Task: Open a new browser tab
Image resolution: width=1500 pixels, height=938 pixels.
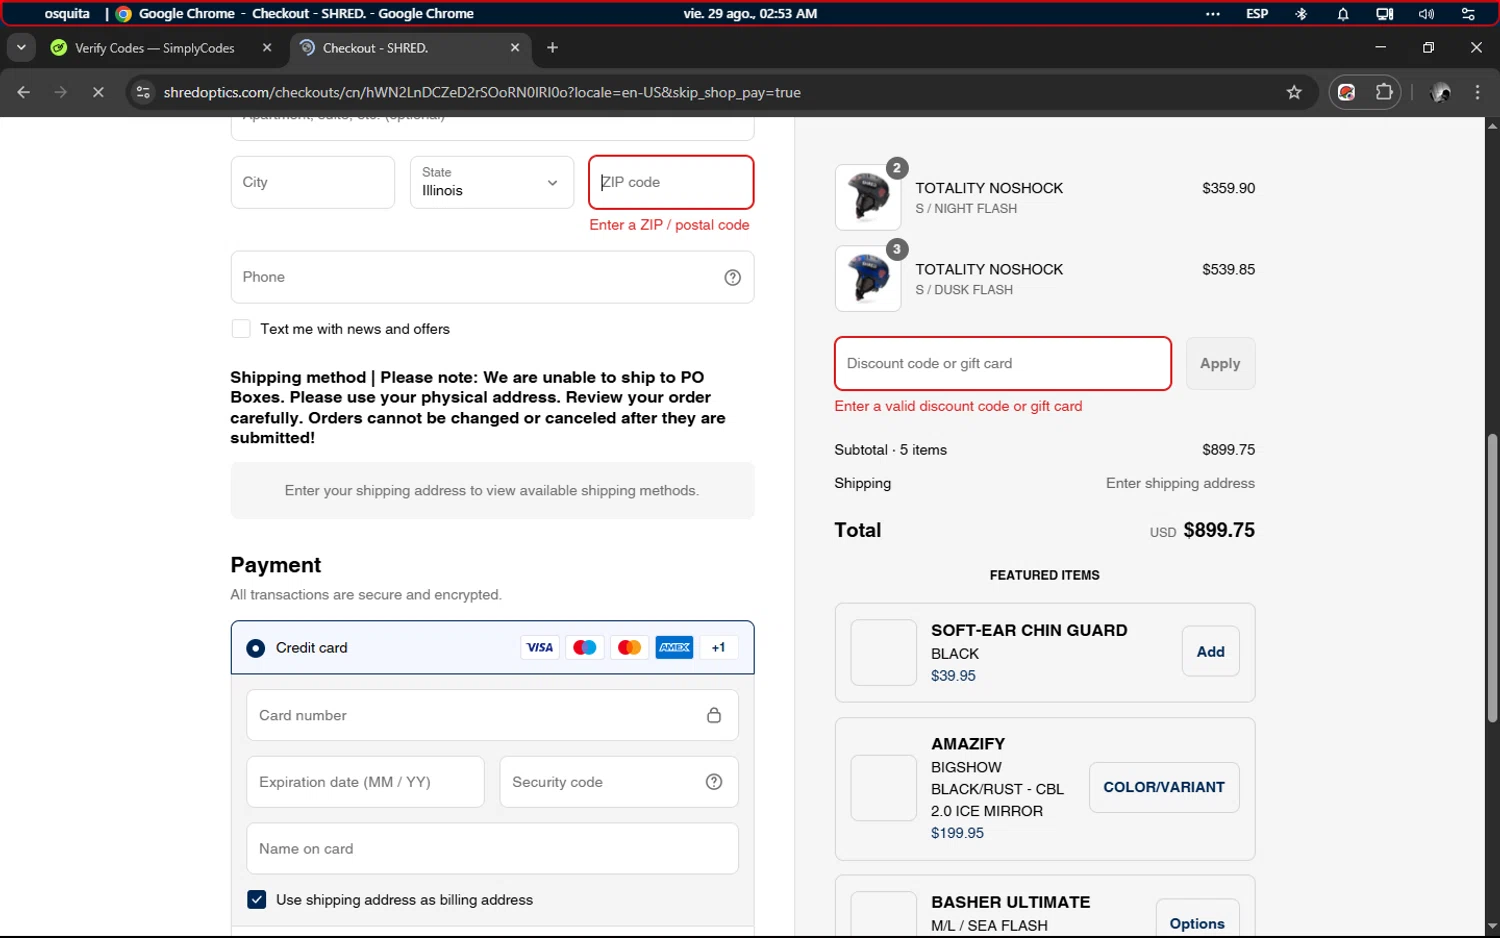Action: (x=552, y=47)
